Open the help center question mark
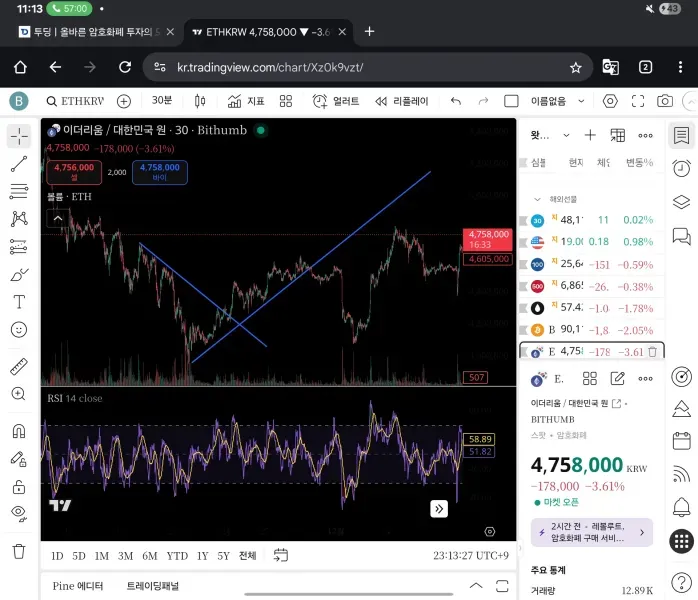698x600 pixels. (682, 582)
